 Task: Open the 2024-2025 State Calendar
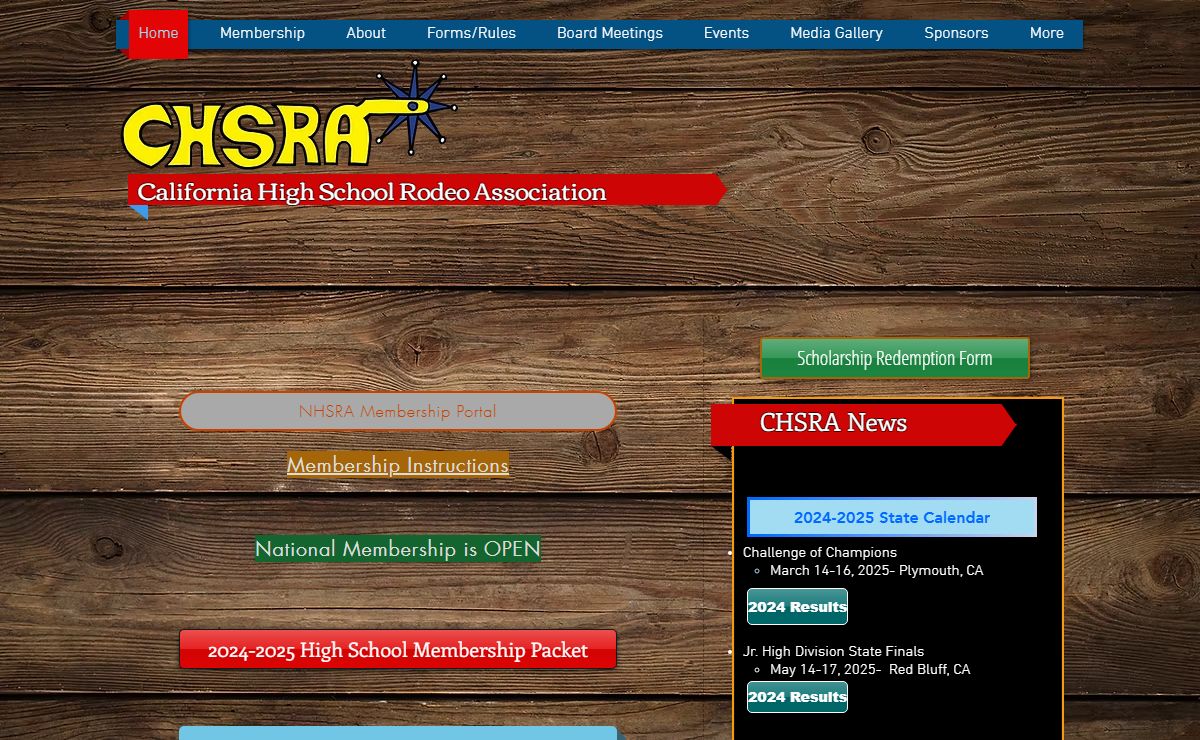[892, 518]
